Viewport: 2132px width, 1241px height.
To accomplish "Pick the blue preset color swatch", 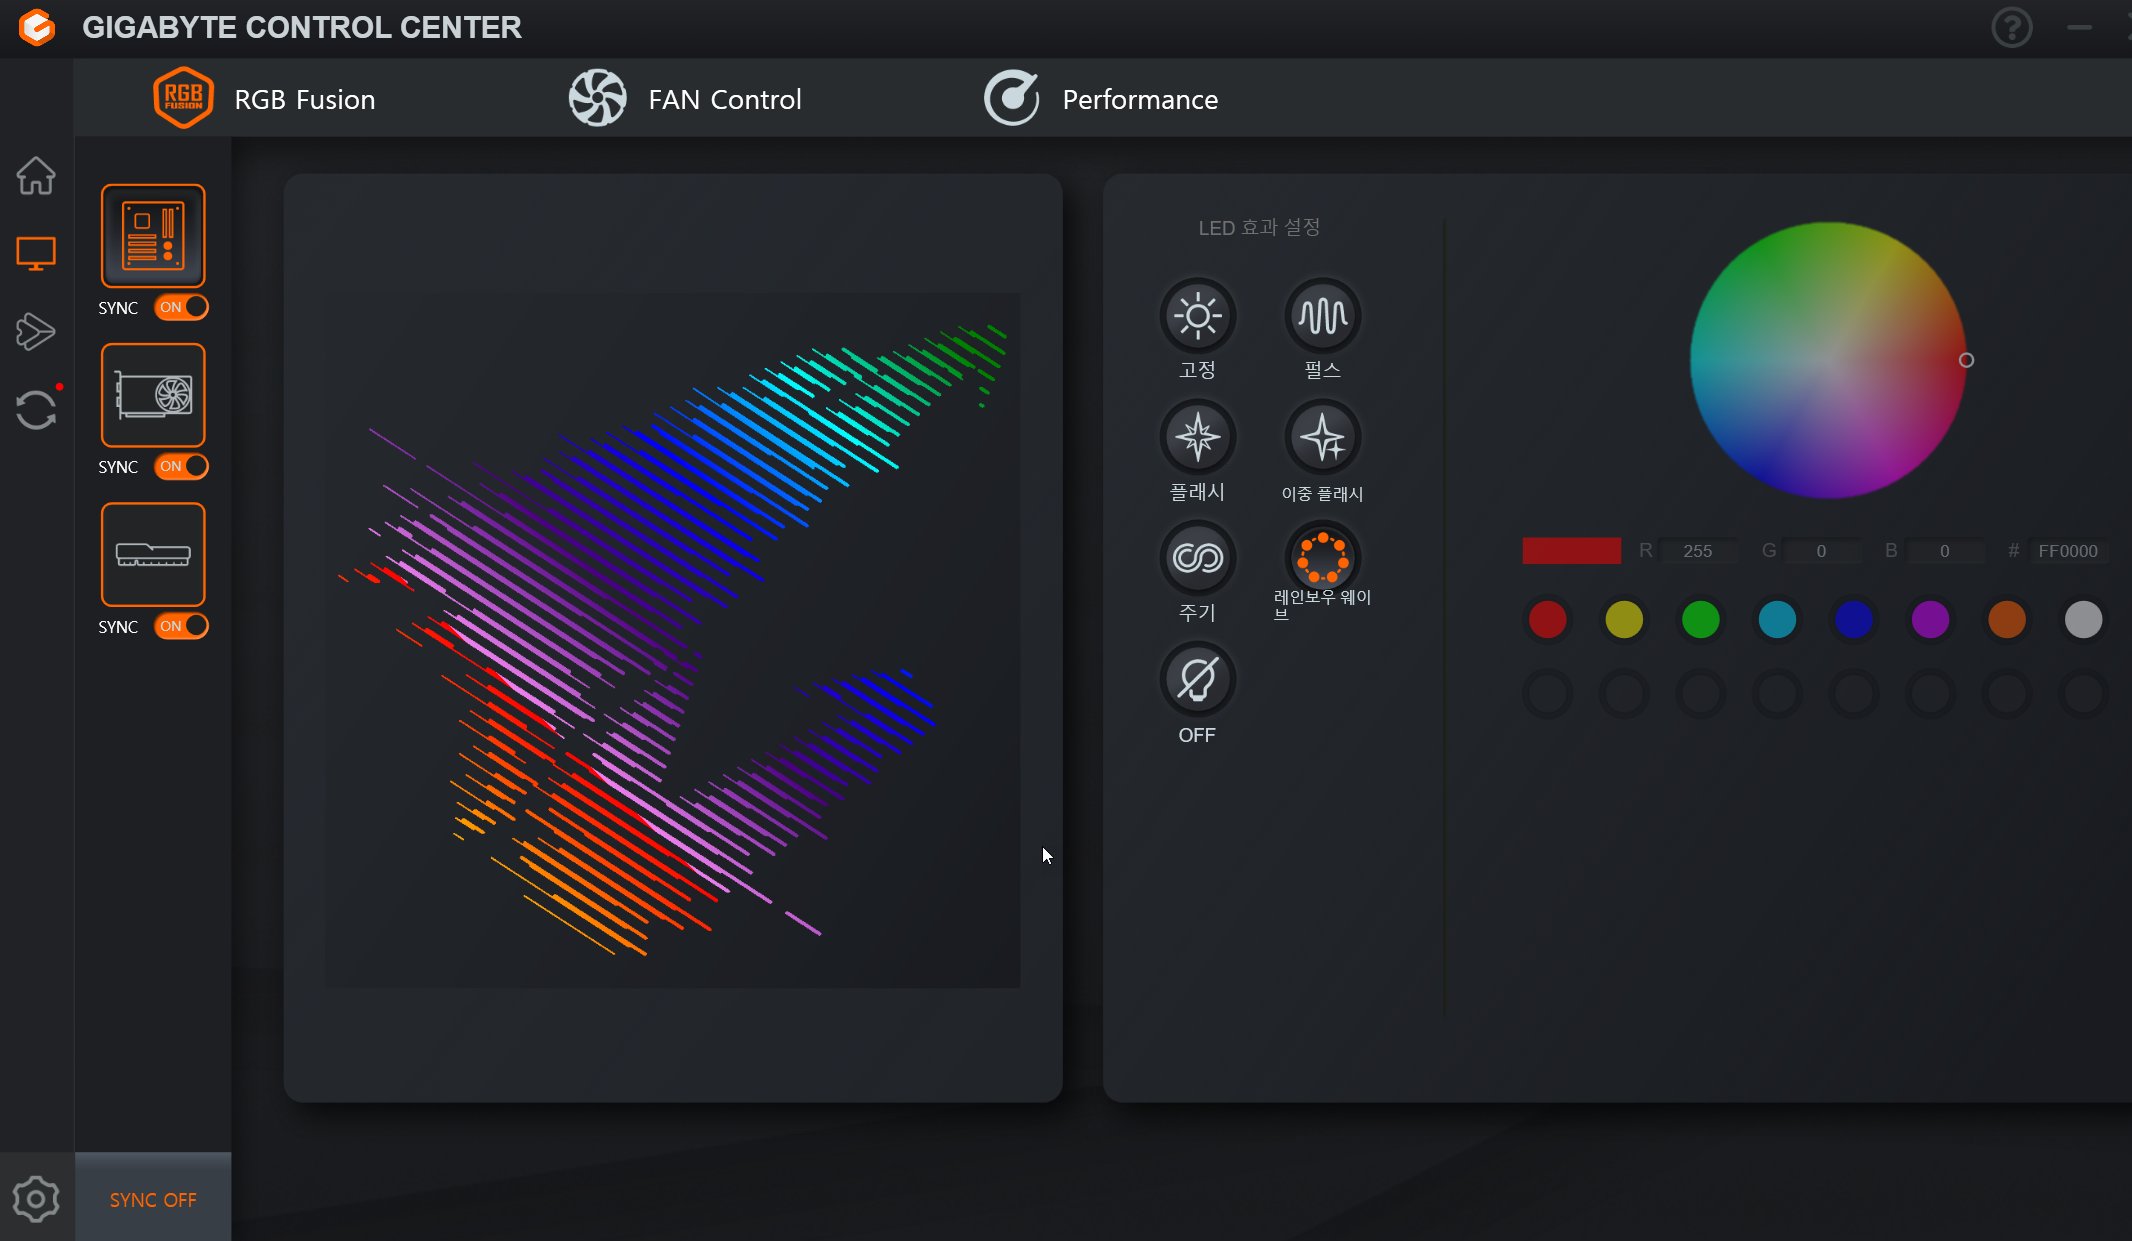I will tap(1853, 619).
